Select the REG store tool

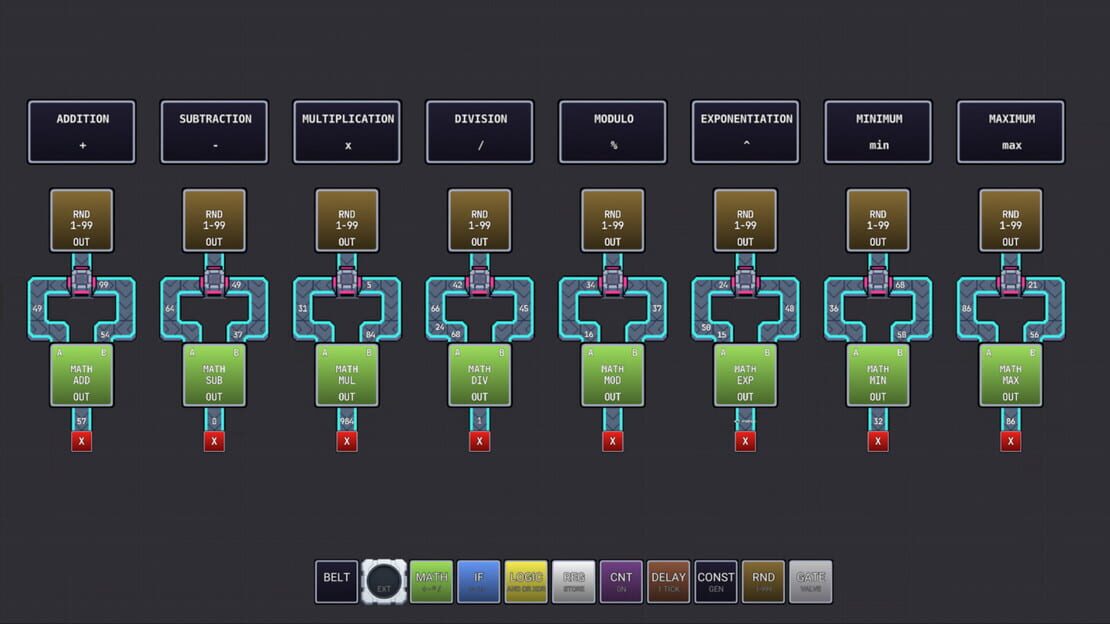573,582
